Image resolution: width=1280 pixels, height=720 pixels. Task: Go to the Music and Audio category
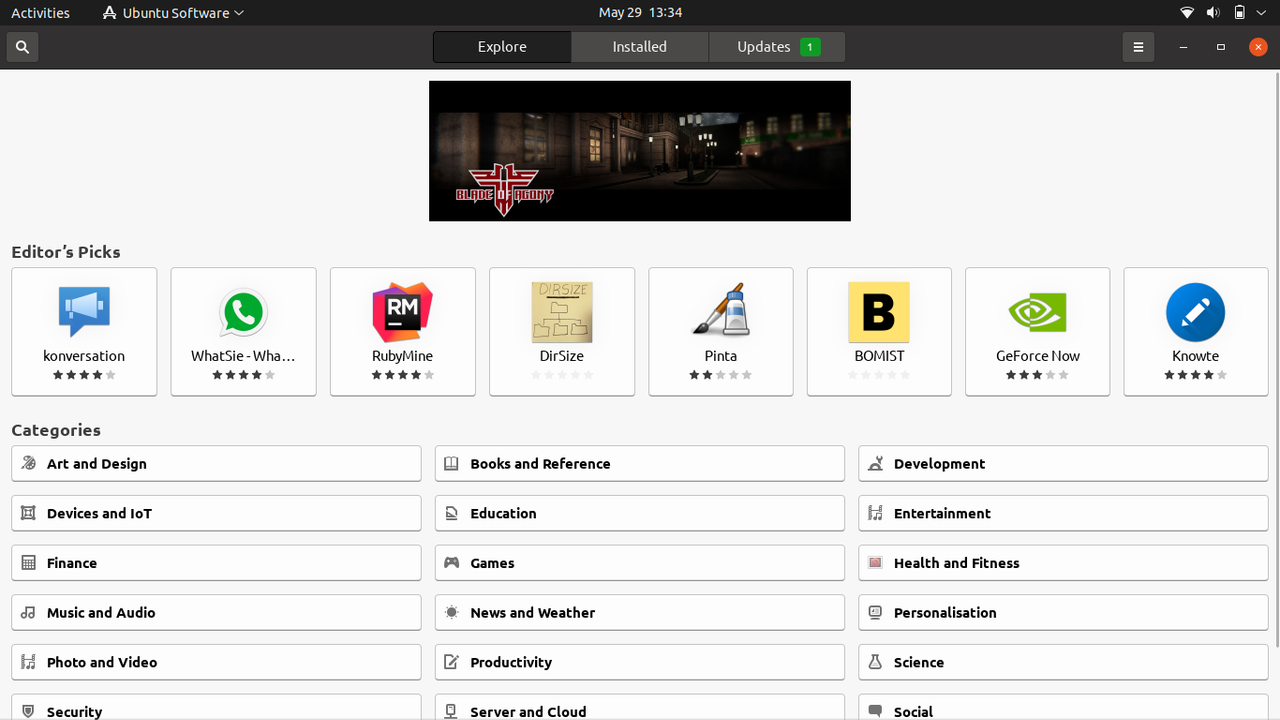click(x=216, y=613)
